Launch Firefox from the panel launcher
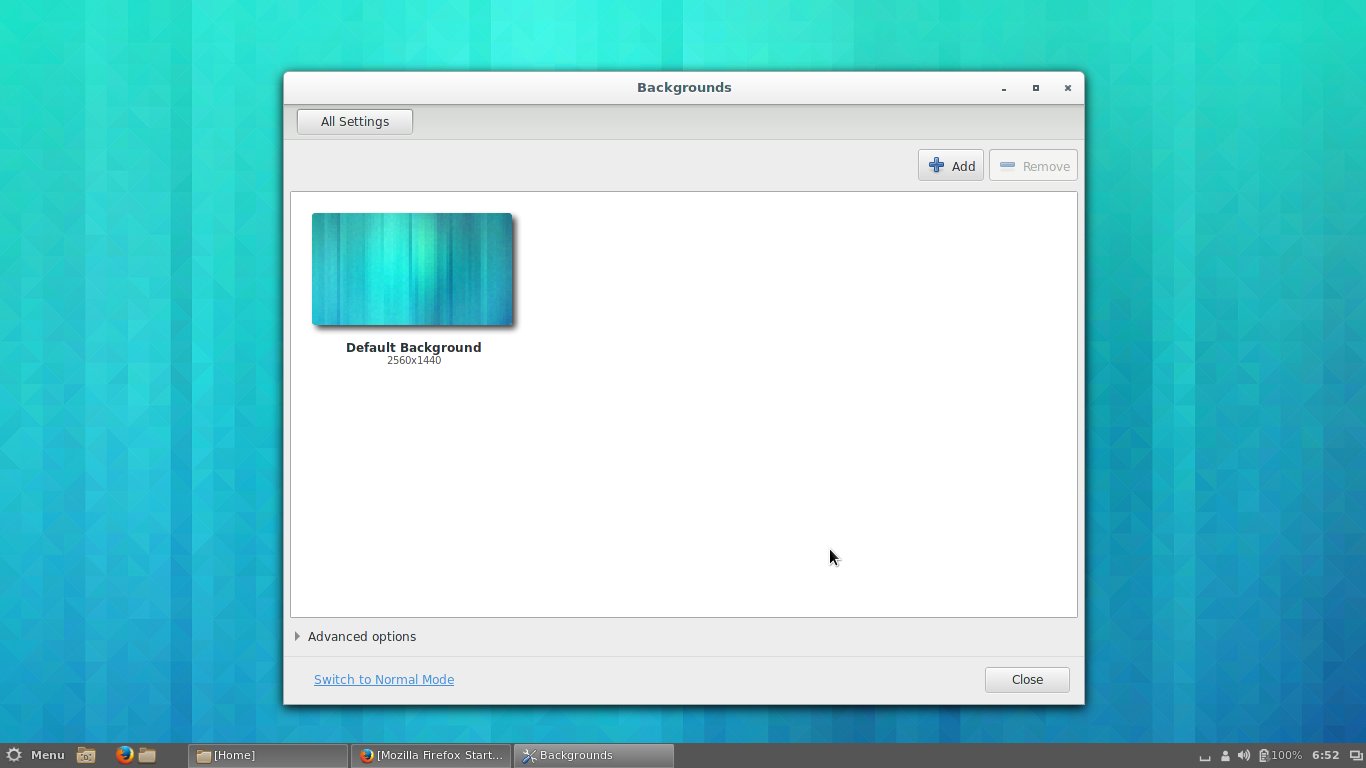This screenshot has height=768, width=1366. 124,756
